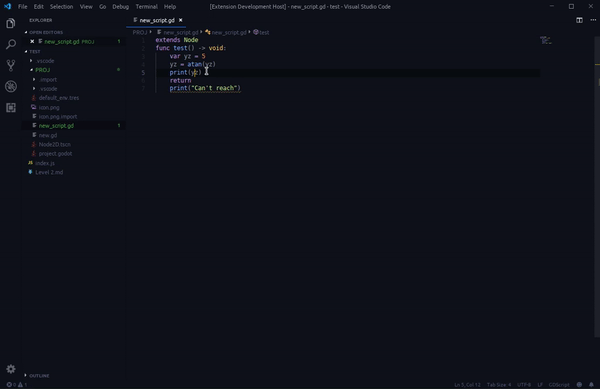Click the errors and warnings status counter
Screen dimensions: 600x389
pos(17,385)
